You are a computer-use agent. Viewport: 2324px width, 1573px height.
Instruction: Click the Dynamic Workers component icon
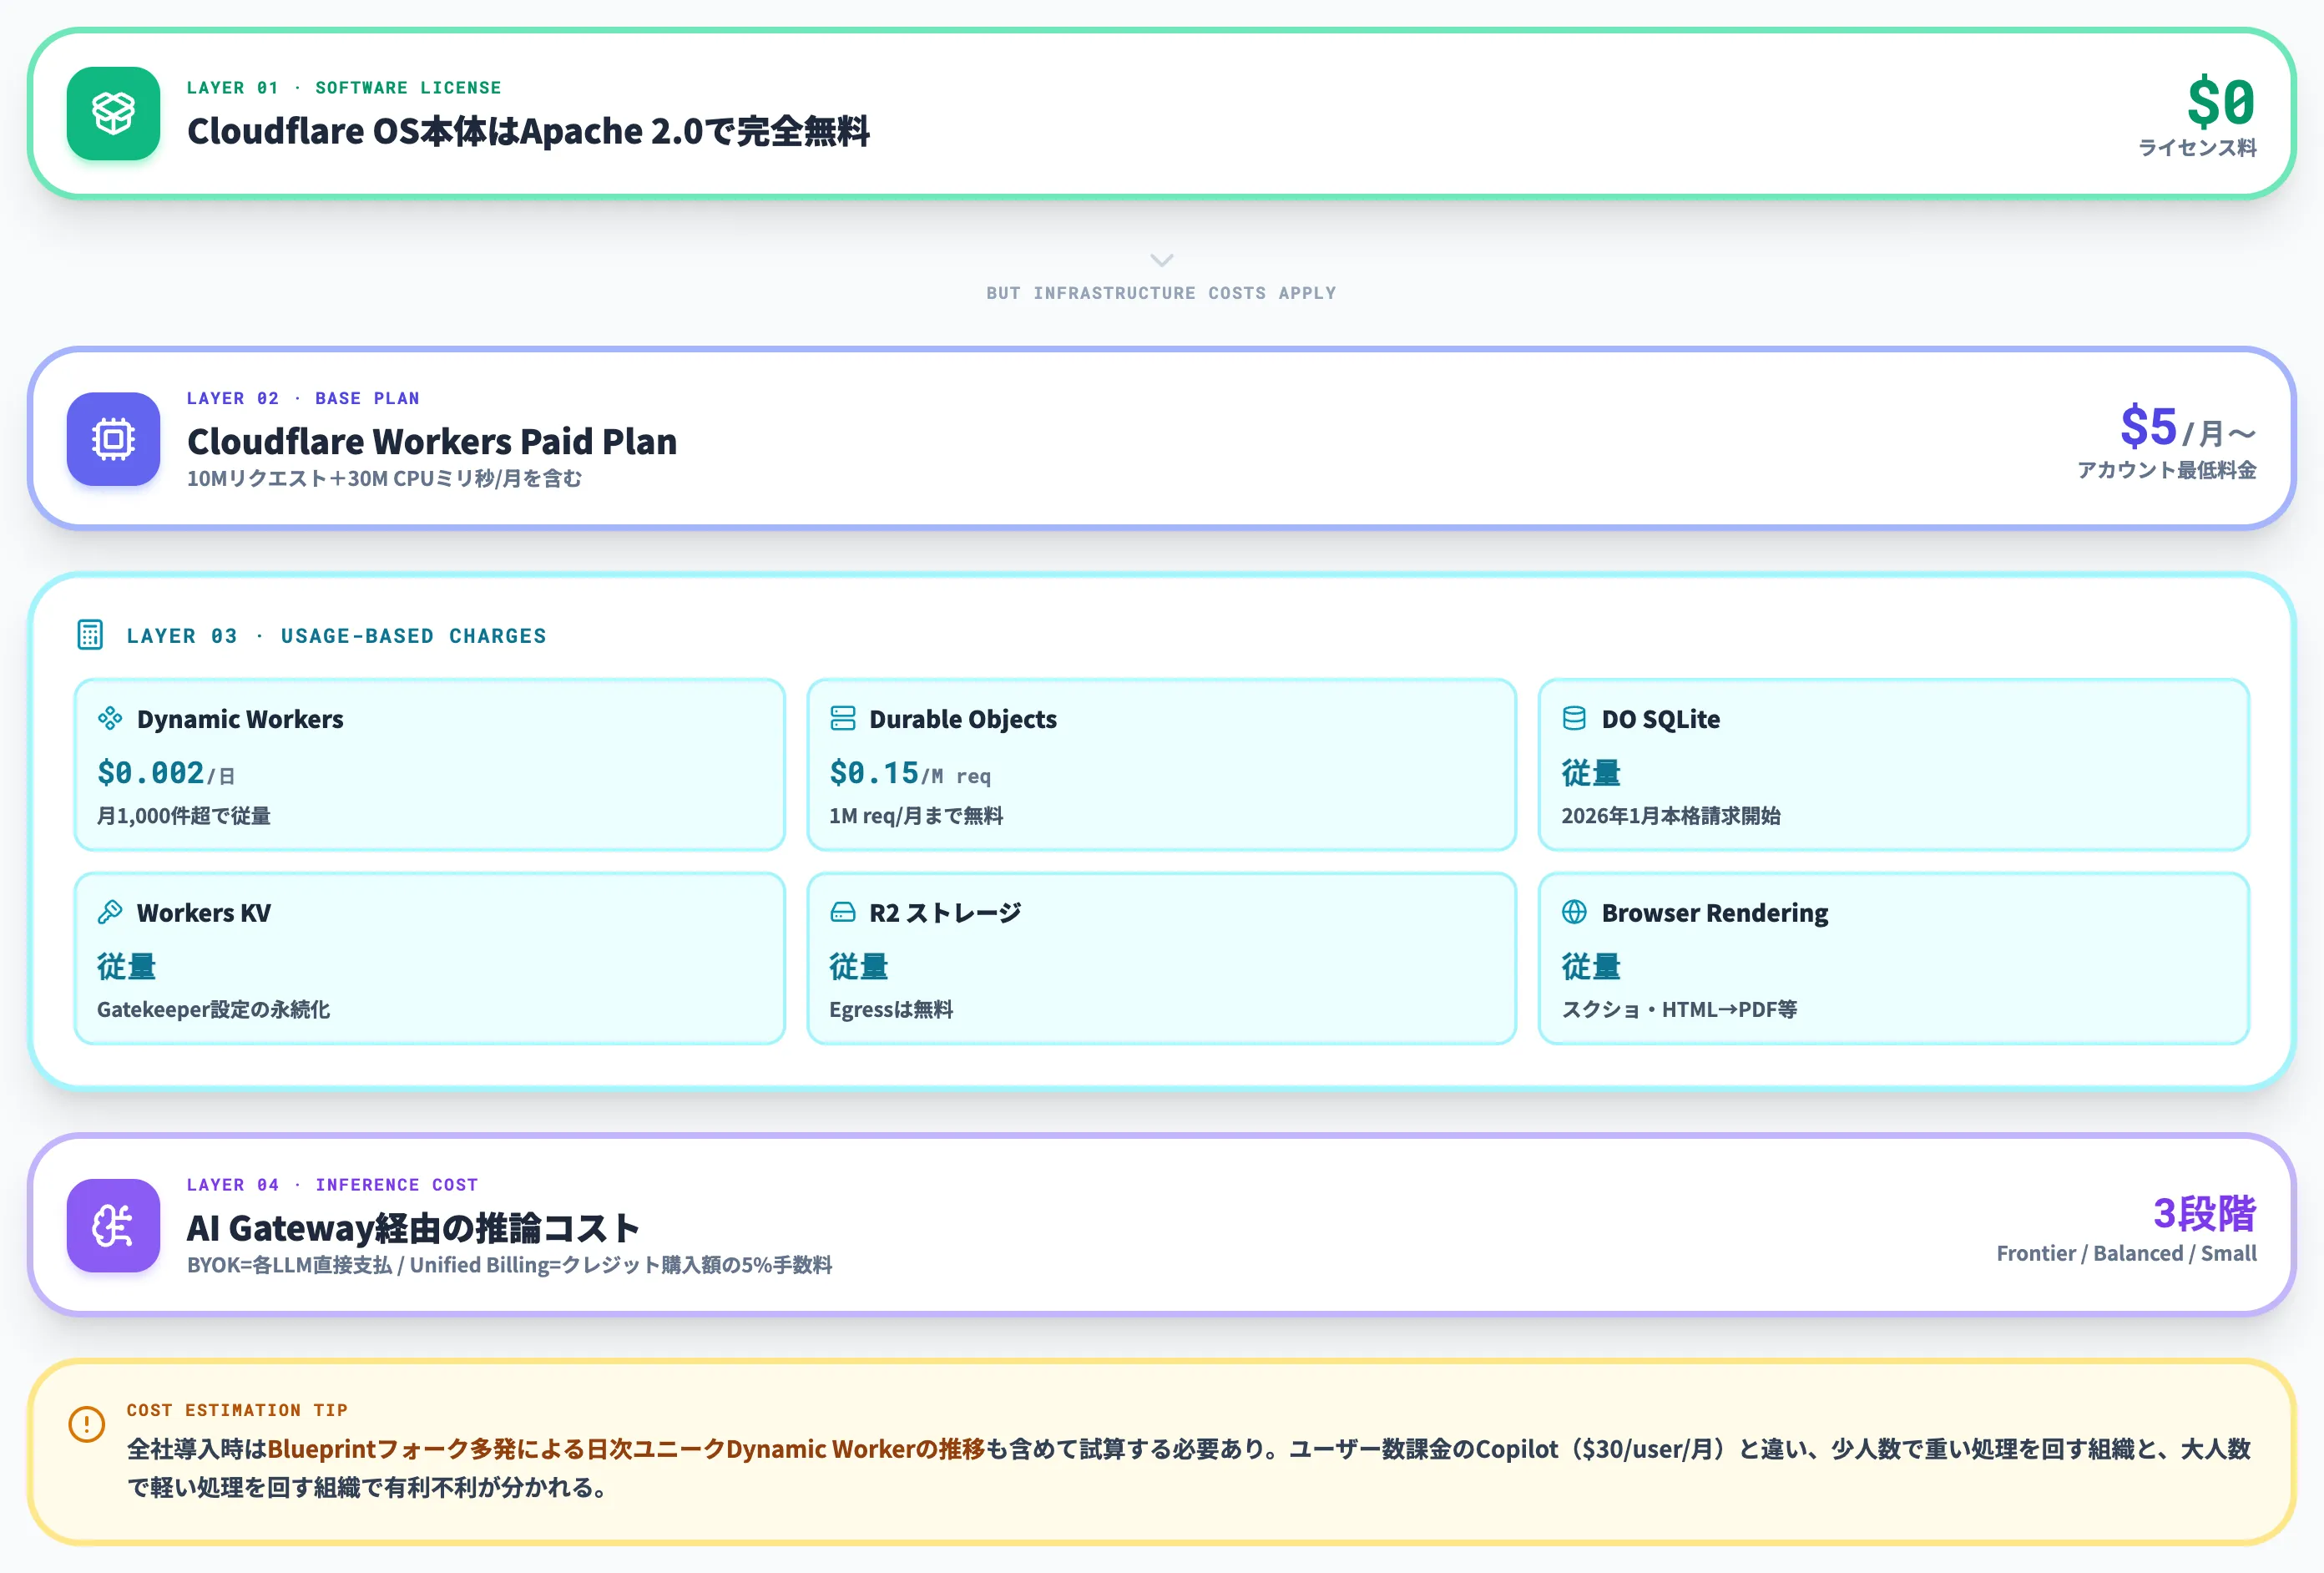tap(110, 718)
